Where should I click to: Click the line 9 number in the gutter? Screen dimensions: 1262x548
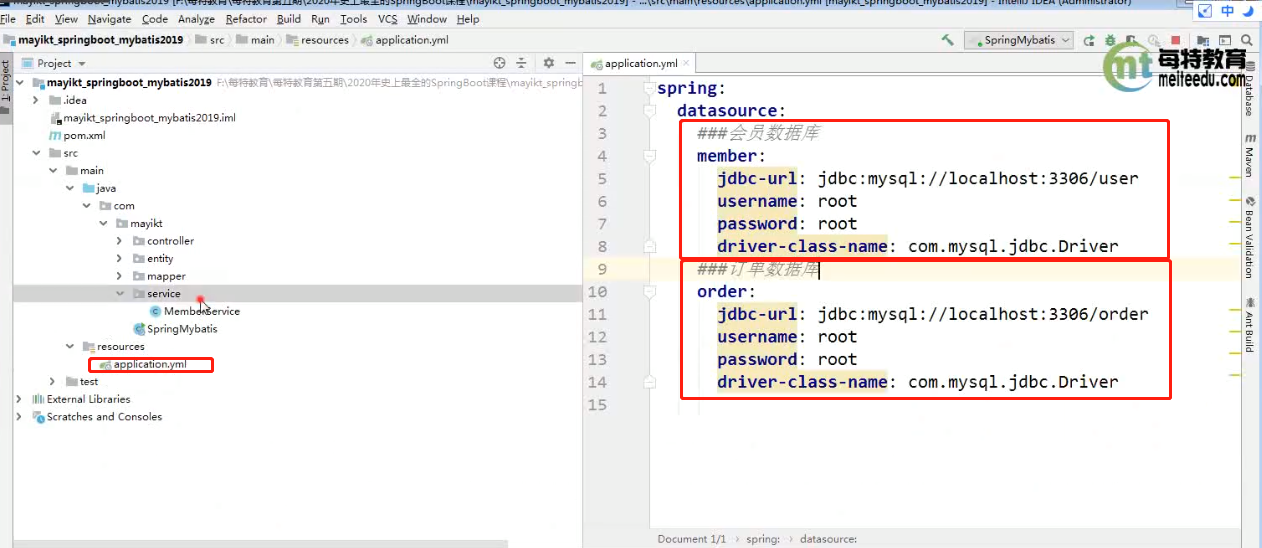tap(602, 269)
